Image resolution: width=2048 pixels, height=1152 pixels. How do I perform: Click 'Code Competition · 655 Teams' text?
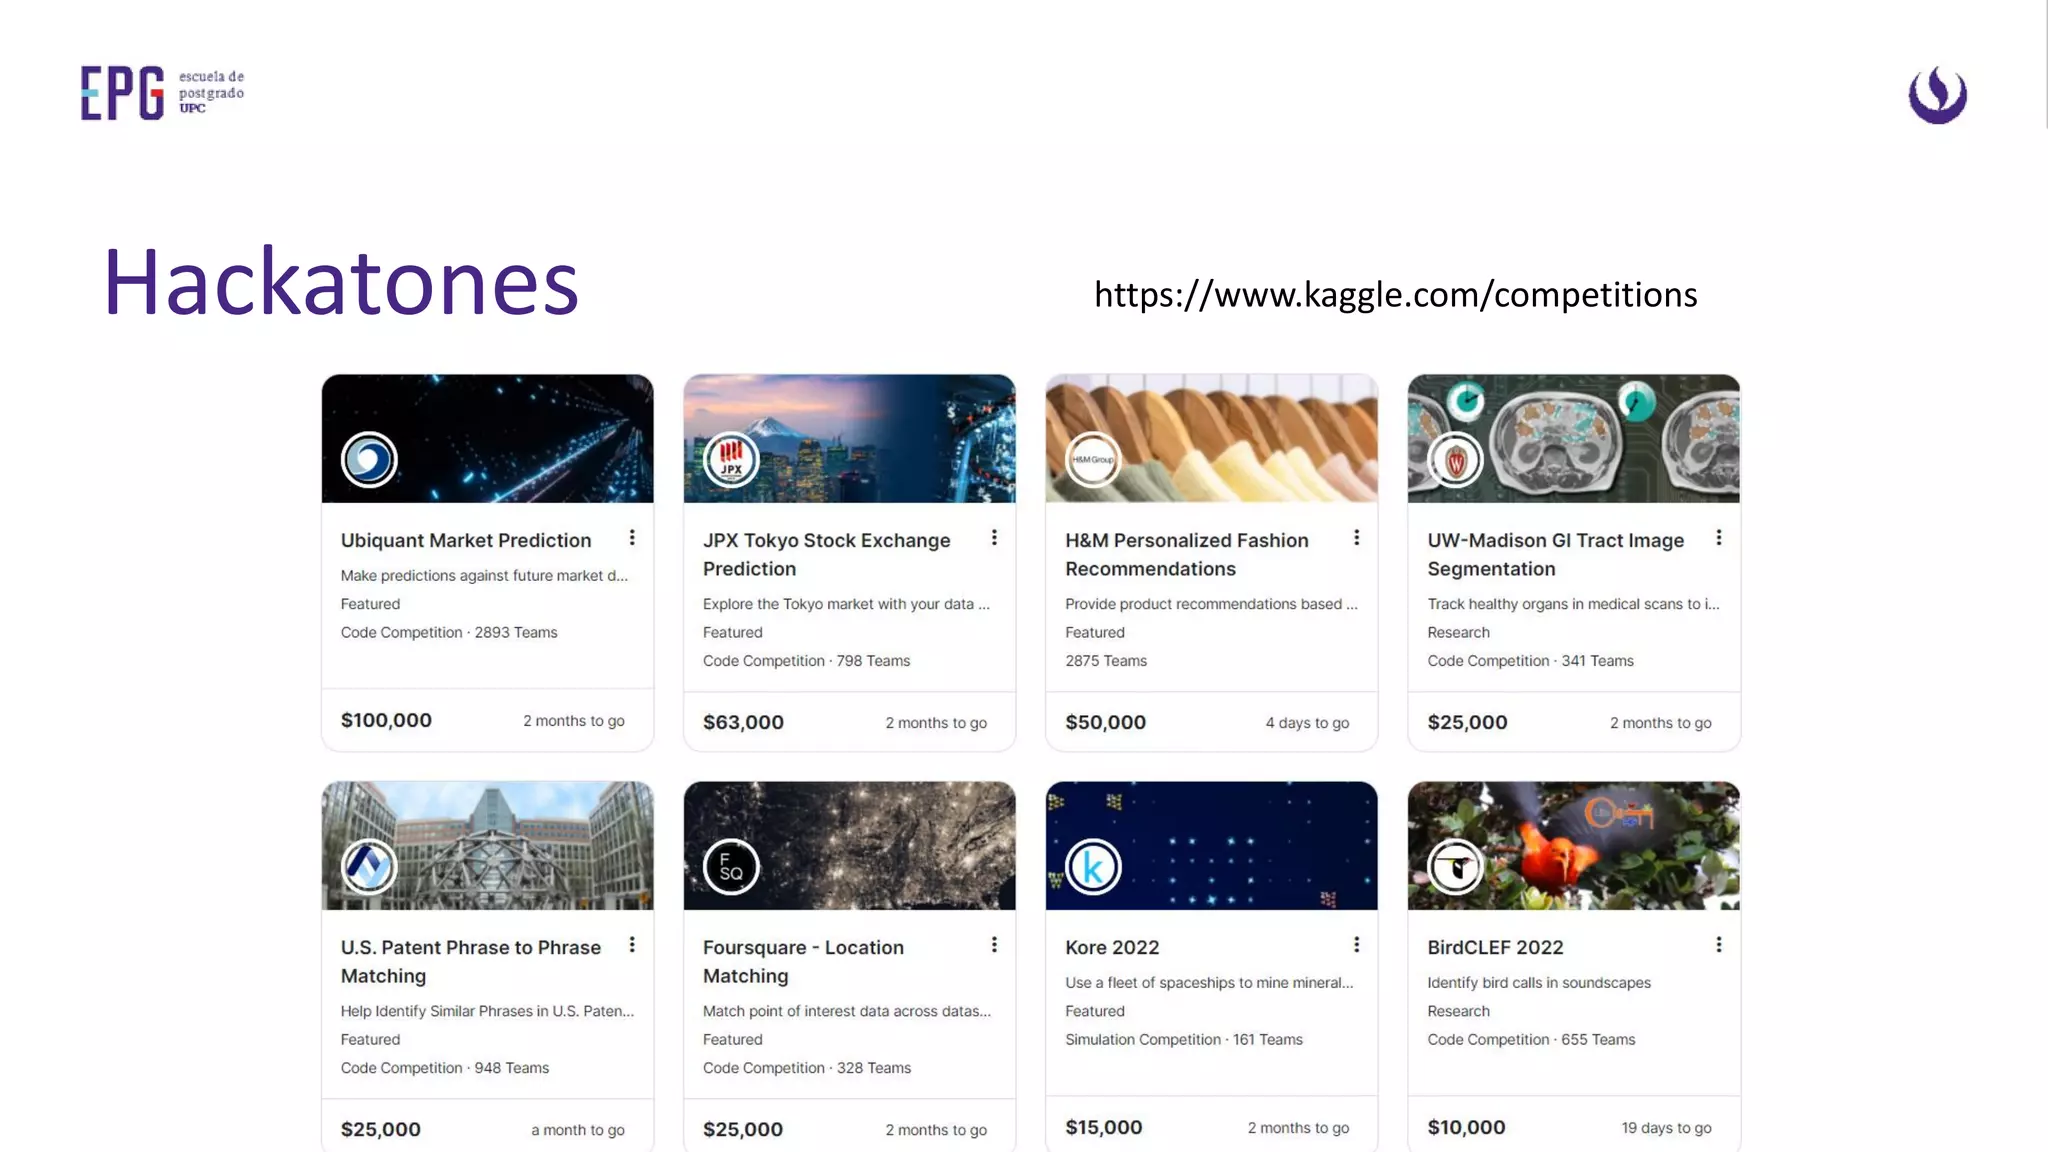1531,1040
